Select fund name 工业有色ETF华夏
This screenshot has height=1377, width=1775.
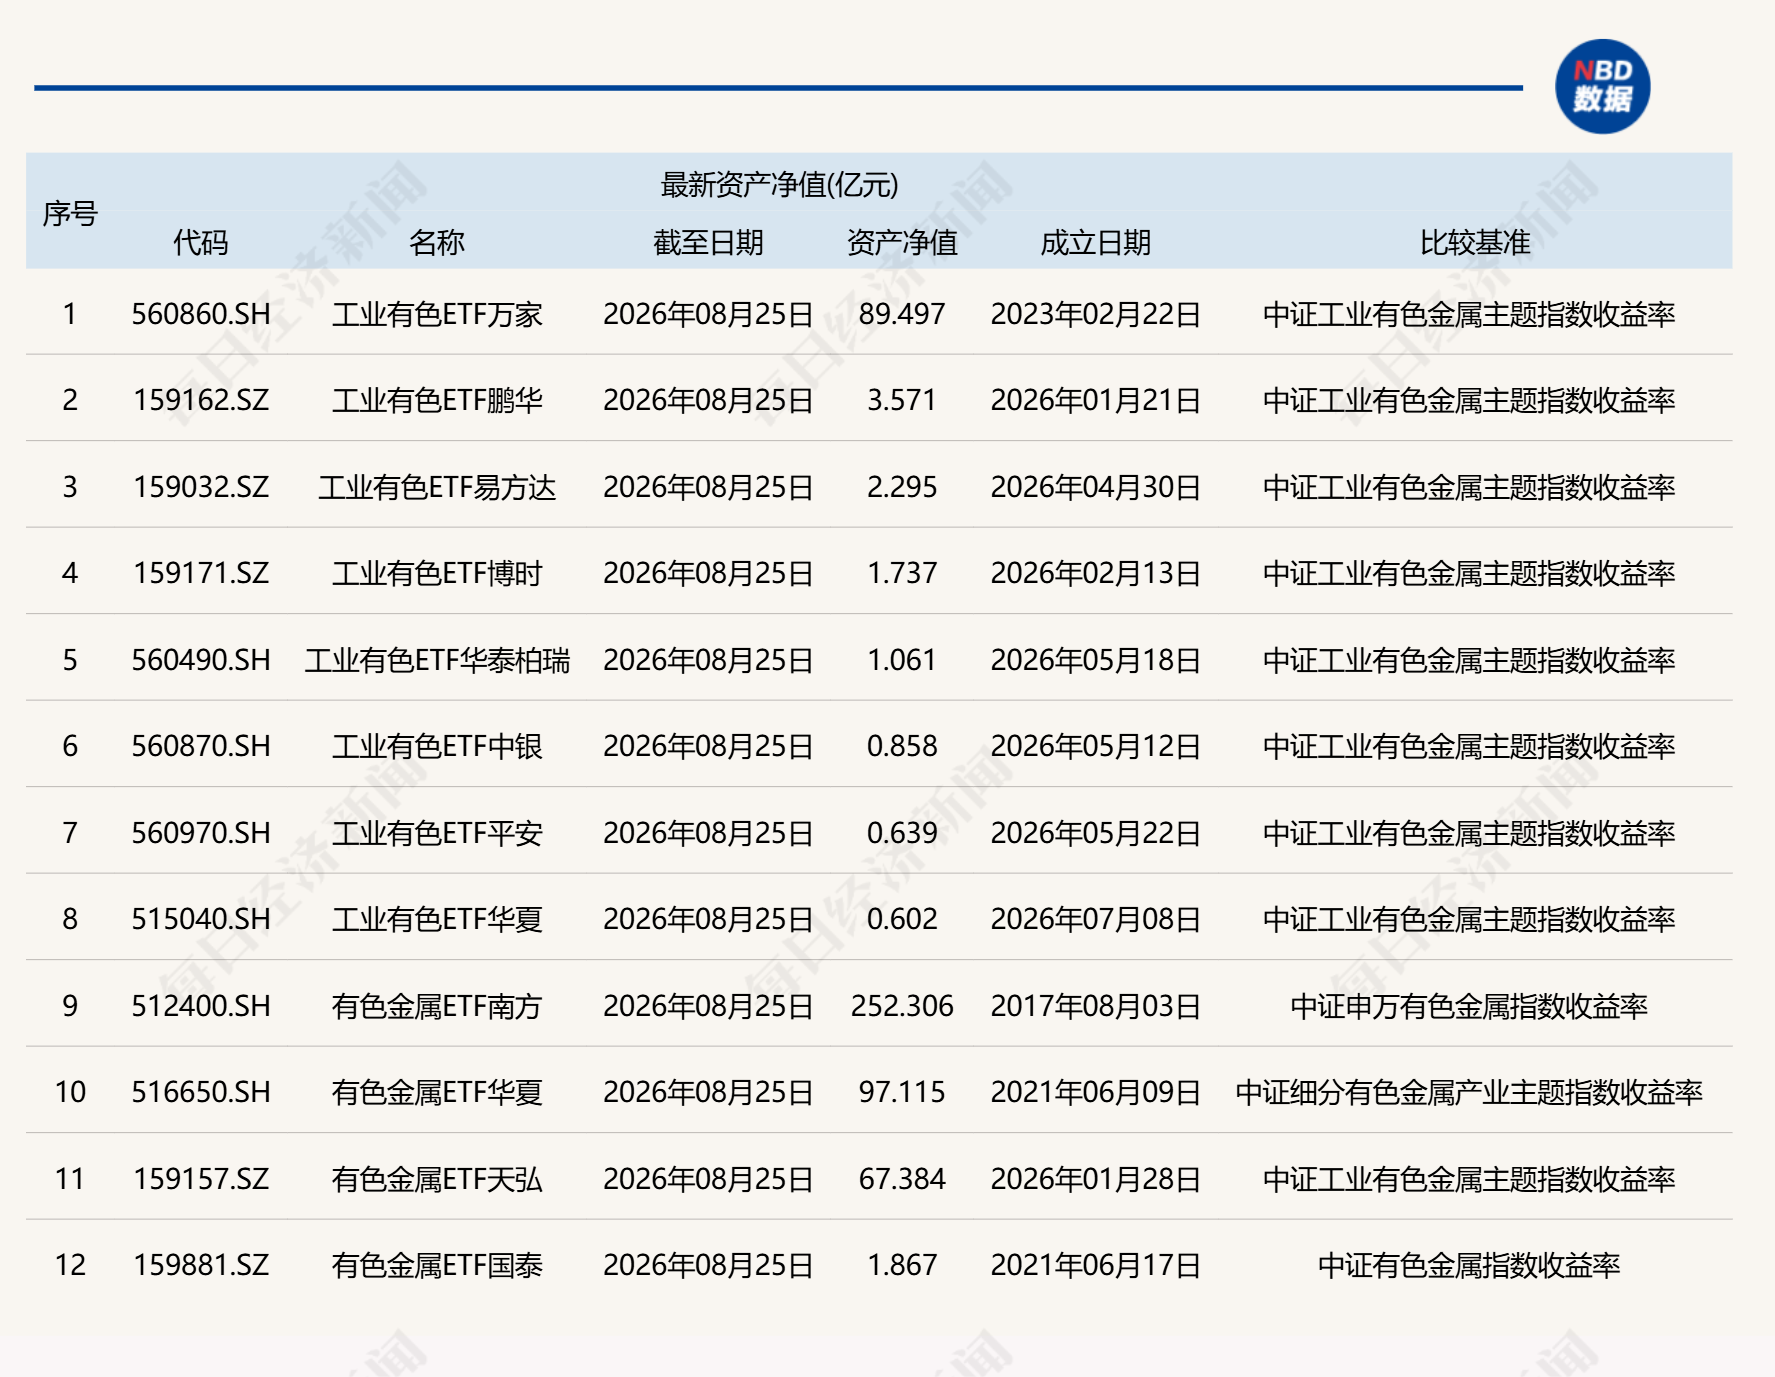[x=437, y=919]
